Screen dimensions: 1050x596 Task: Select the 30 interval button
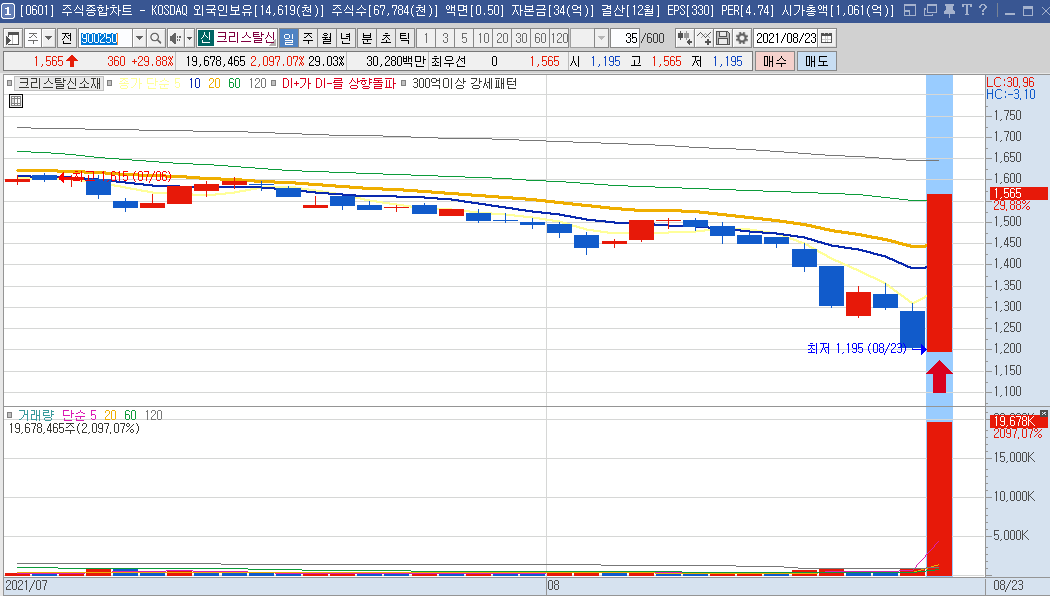pos(521,38)
